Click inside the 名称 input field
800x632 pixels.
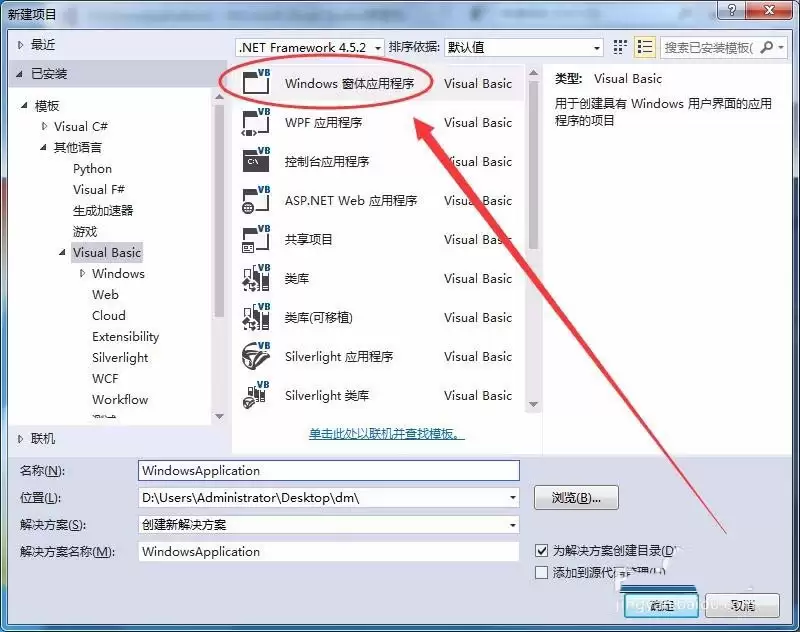coord(330,470)
